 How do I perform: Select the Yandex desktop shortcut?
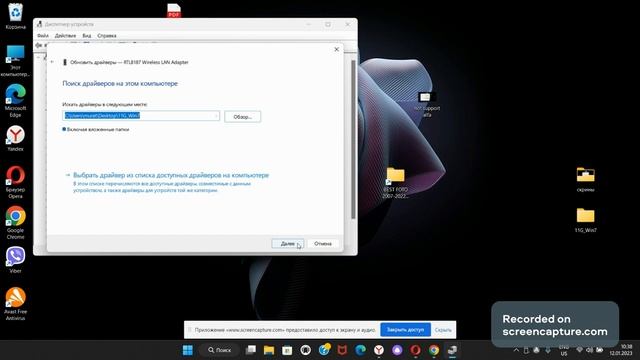[16, 139]
